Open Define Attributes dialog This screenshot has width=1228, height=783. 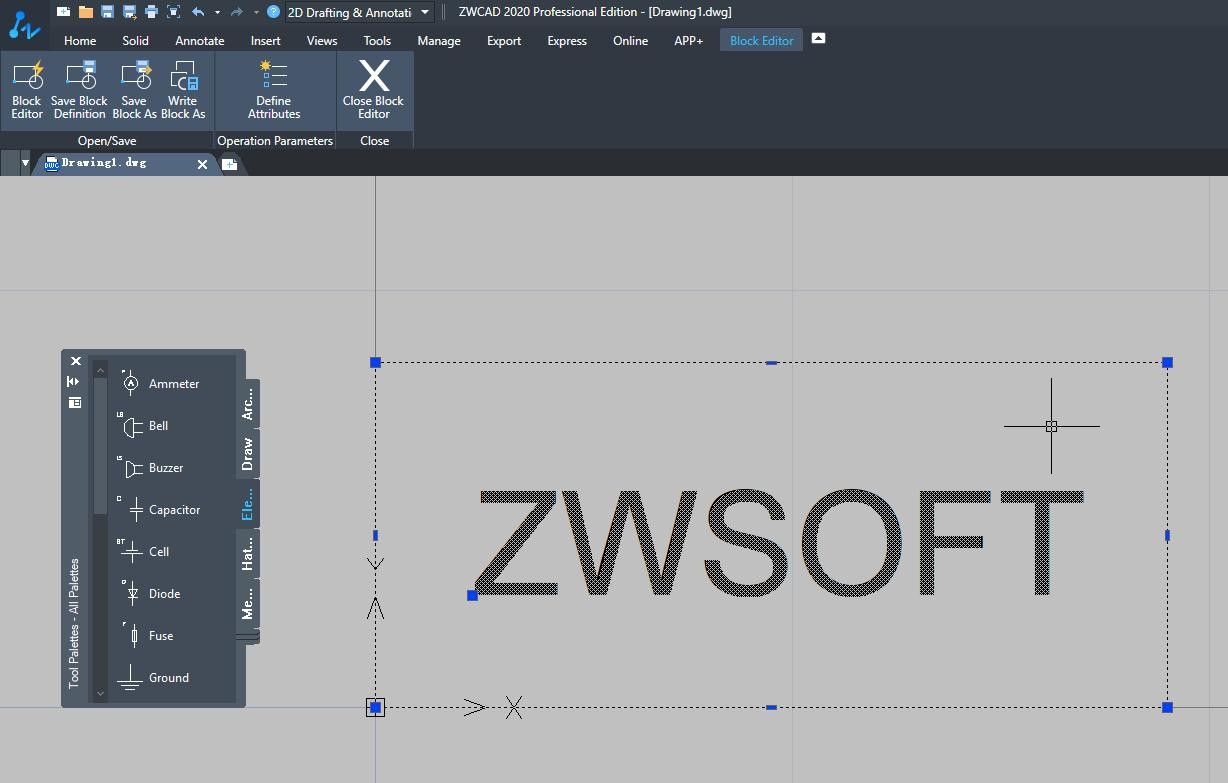[274, 88]
